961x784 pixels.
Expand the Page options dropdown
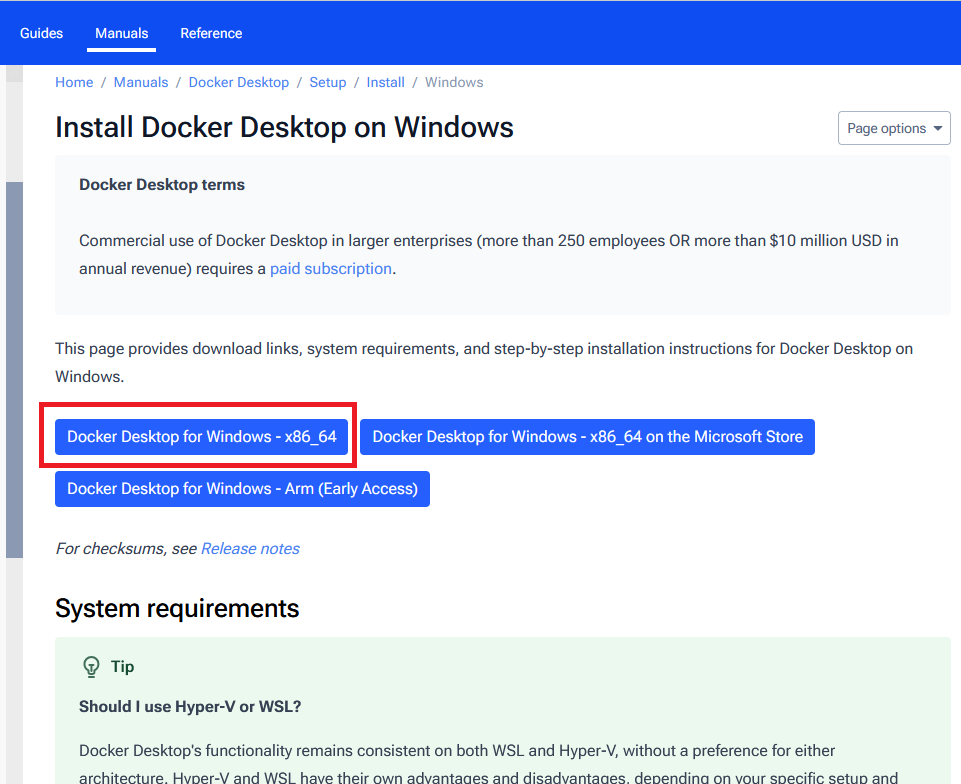coord(894,128)
